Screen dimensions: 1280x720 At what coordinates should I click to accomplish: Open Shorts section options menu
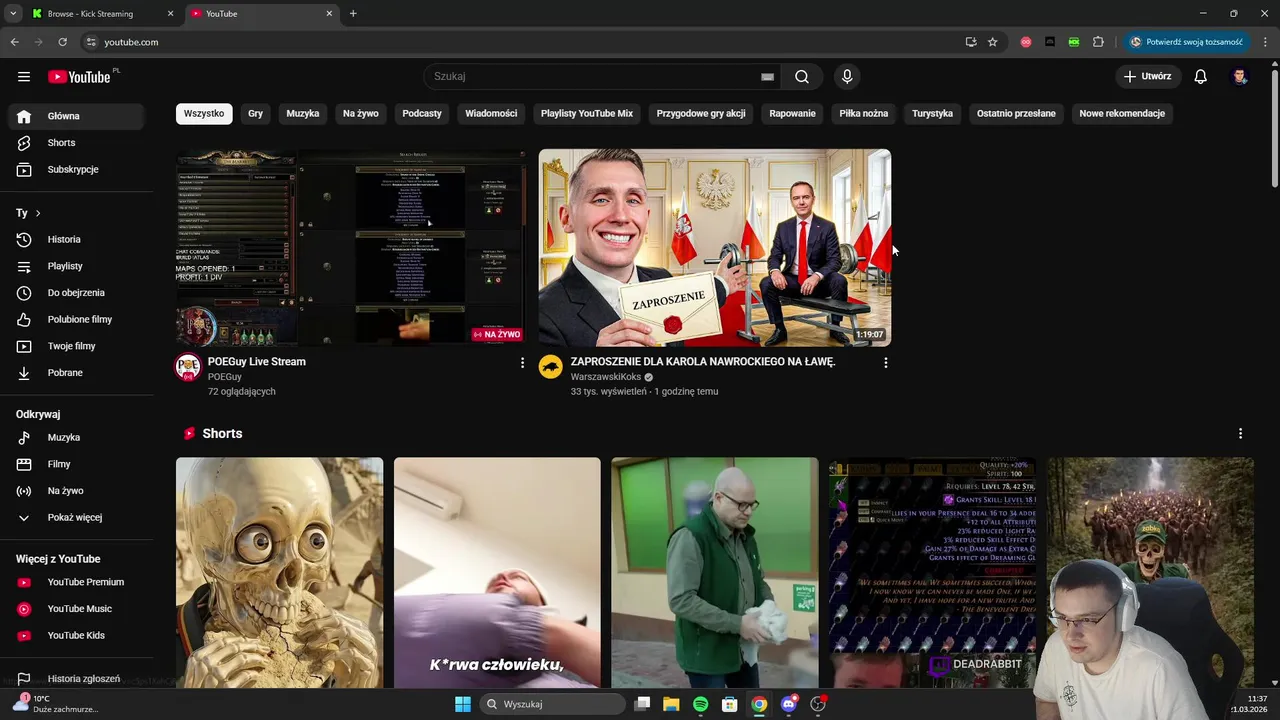click(1240, 434)
